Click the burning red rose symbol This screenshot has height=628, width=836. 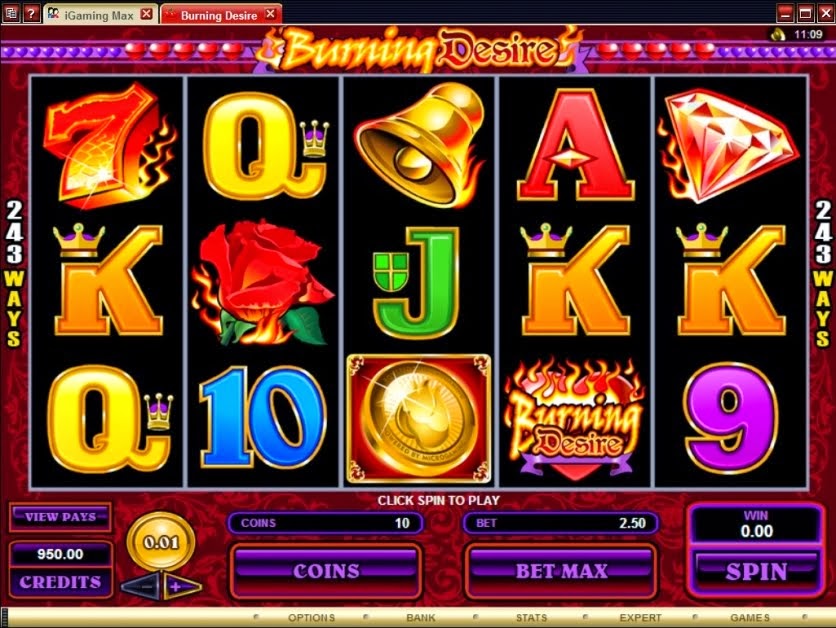[x=263, y=283]
